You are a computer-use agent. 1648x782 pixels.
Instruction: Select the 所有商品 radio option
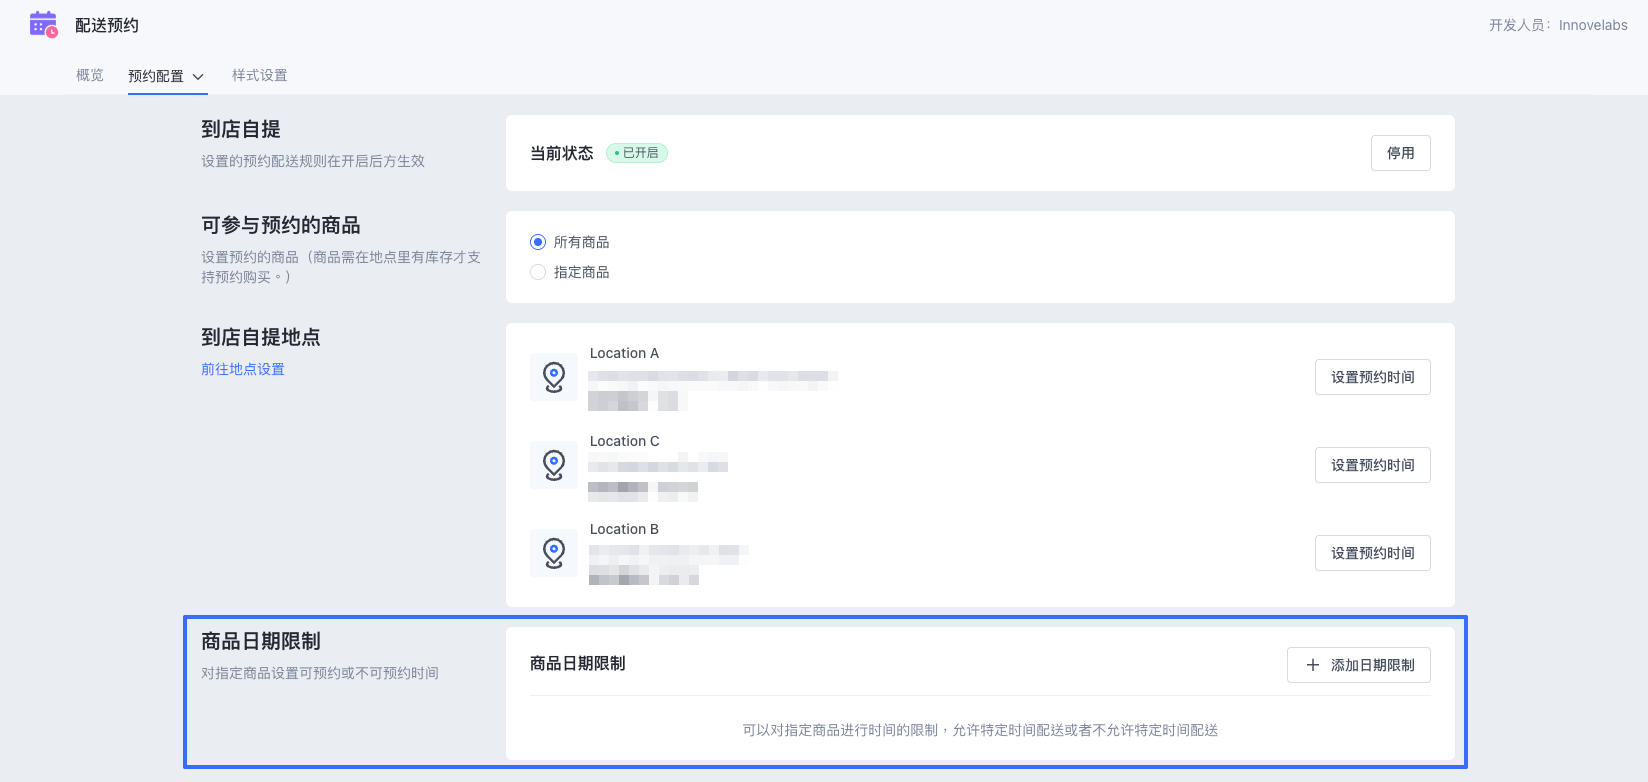coord(538,242)
